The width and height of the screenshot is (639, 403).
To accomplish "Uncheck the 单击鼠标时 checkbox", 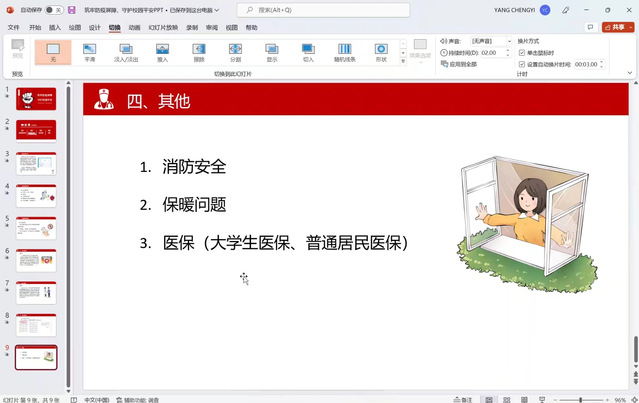I will [x=522, y=52].
